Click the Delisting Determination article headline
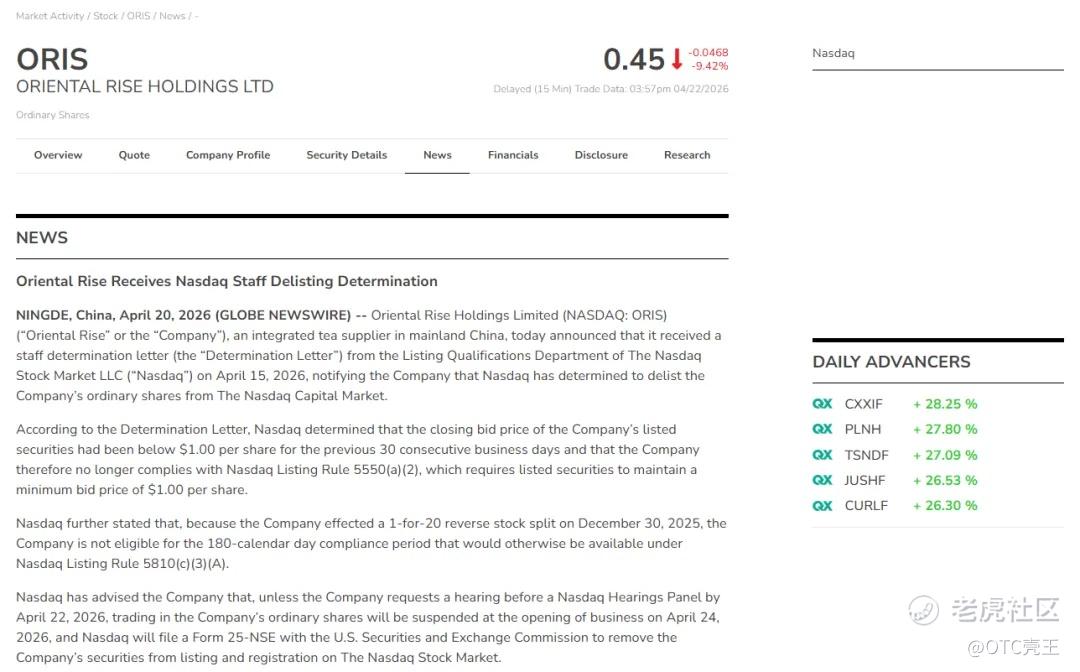The image size is (1080, 672). [227, 281]
